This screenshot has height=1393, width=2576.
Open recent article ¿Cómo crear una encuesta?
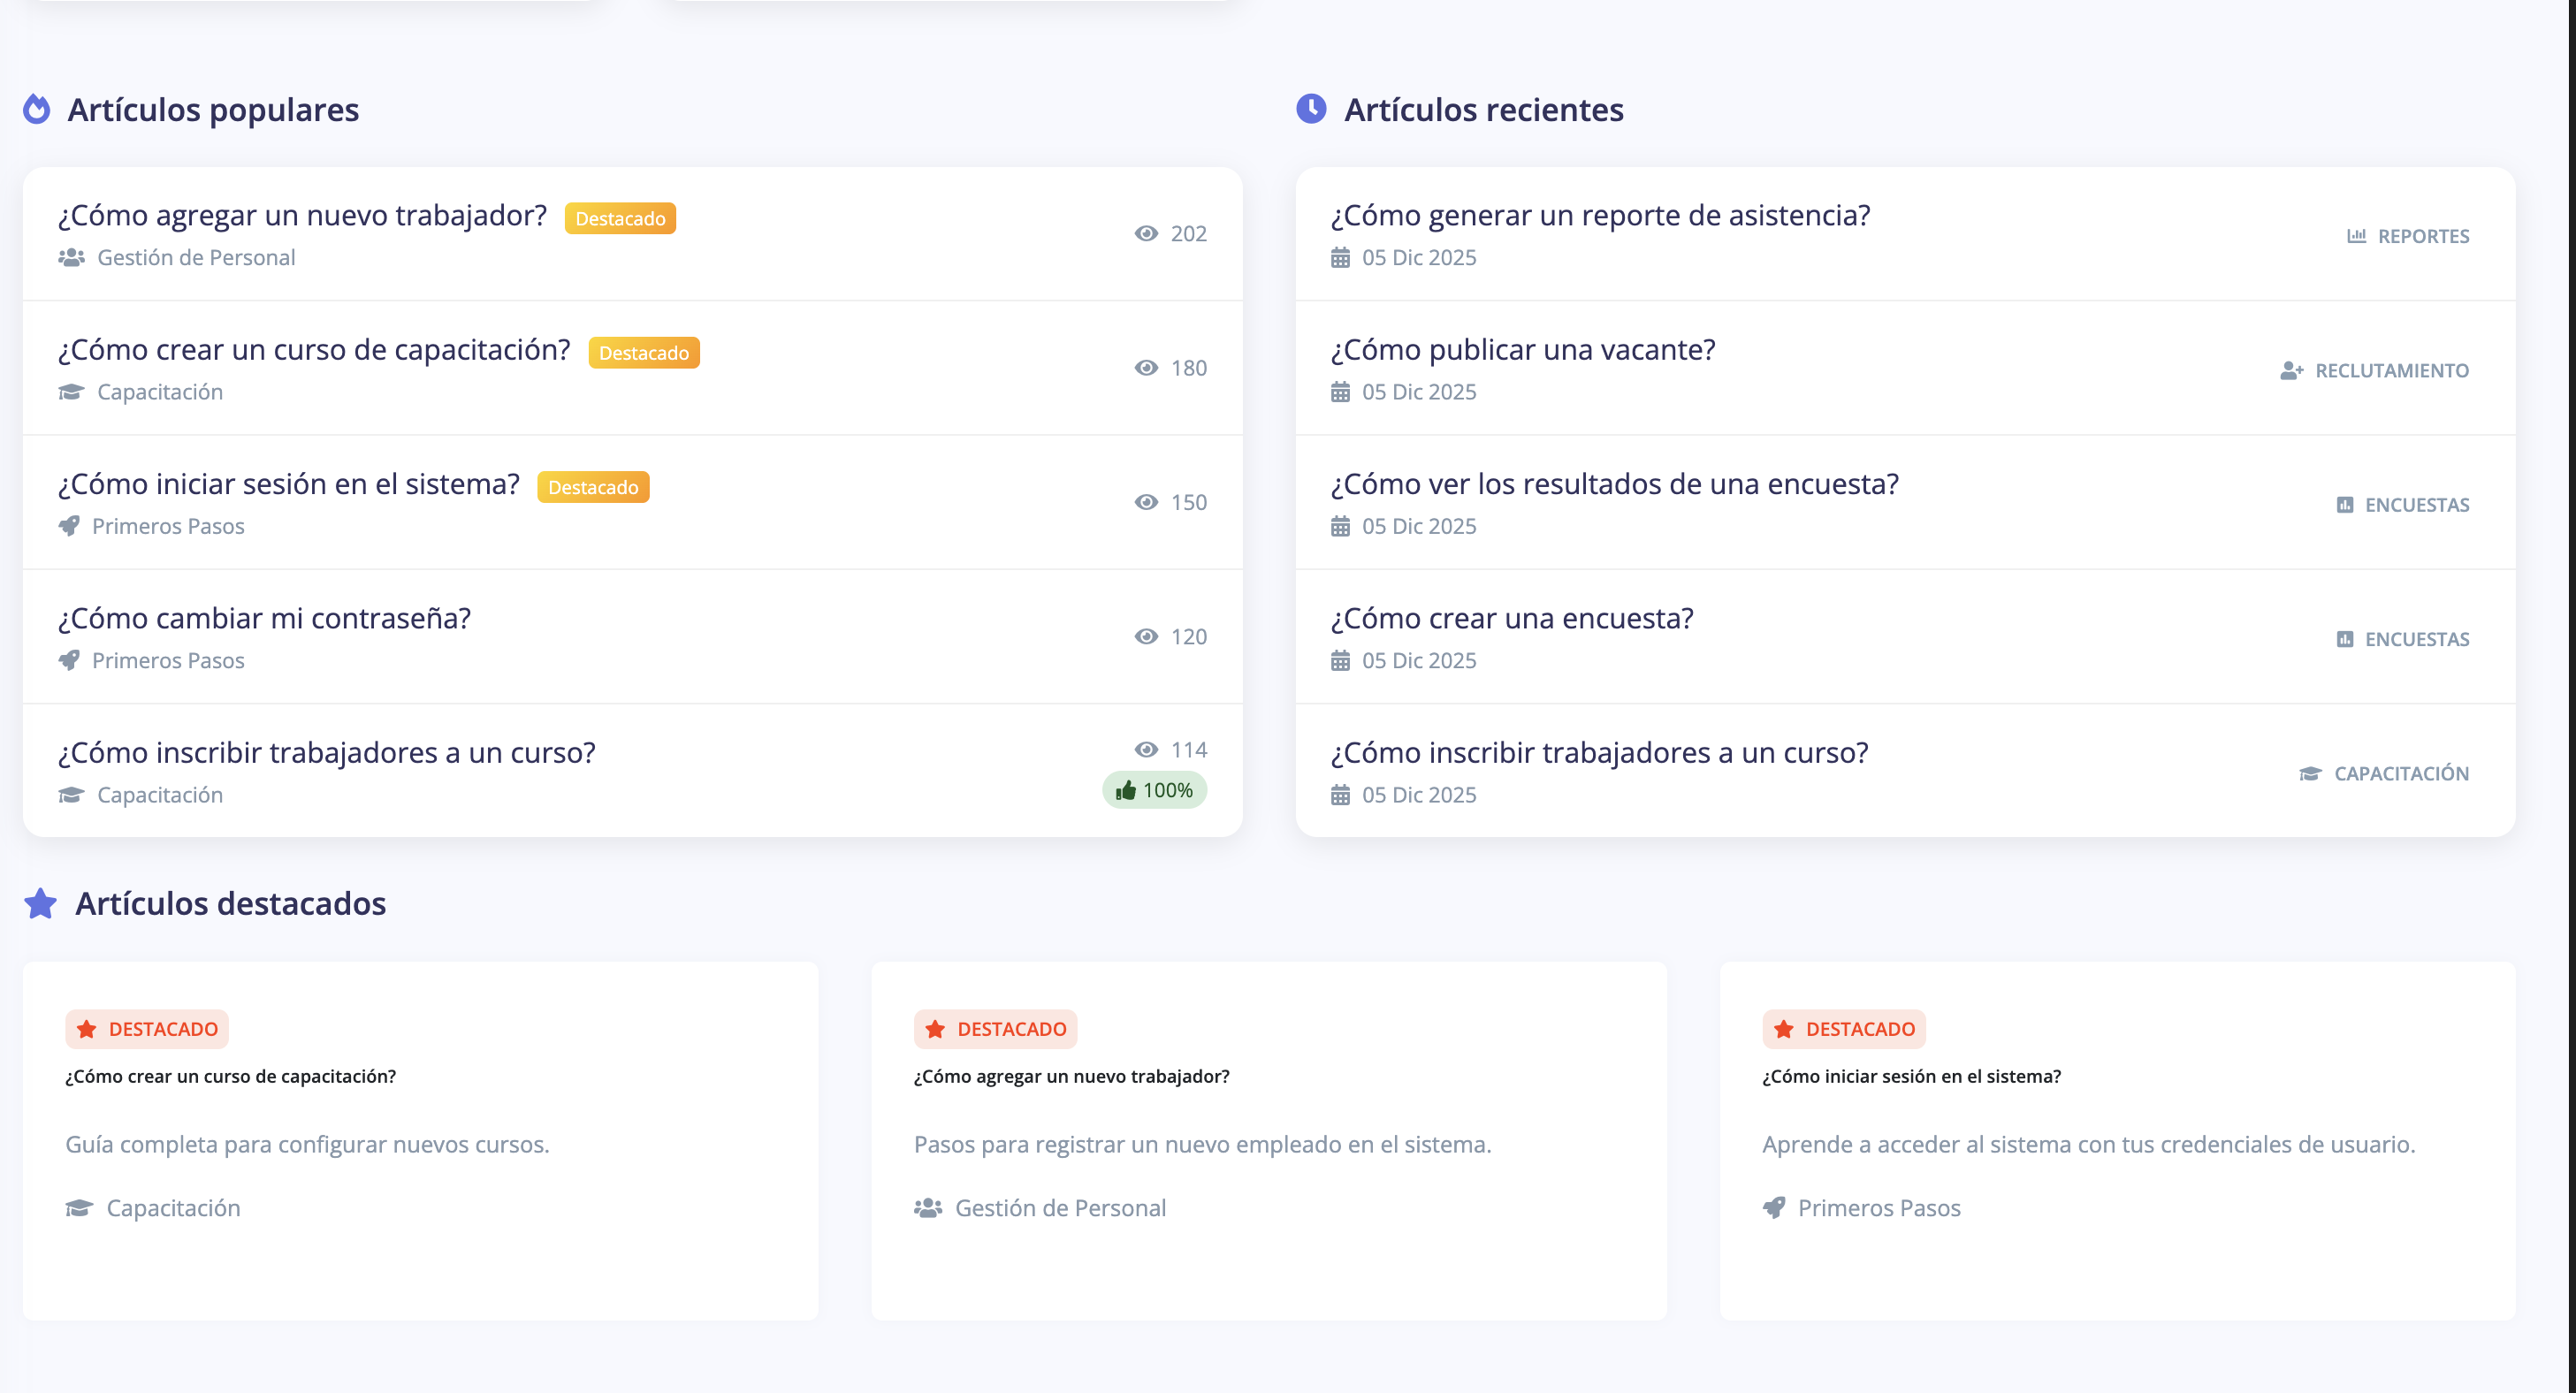tap(1511, 618)
